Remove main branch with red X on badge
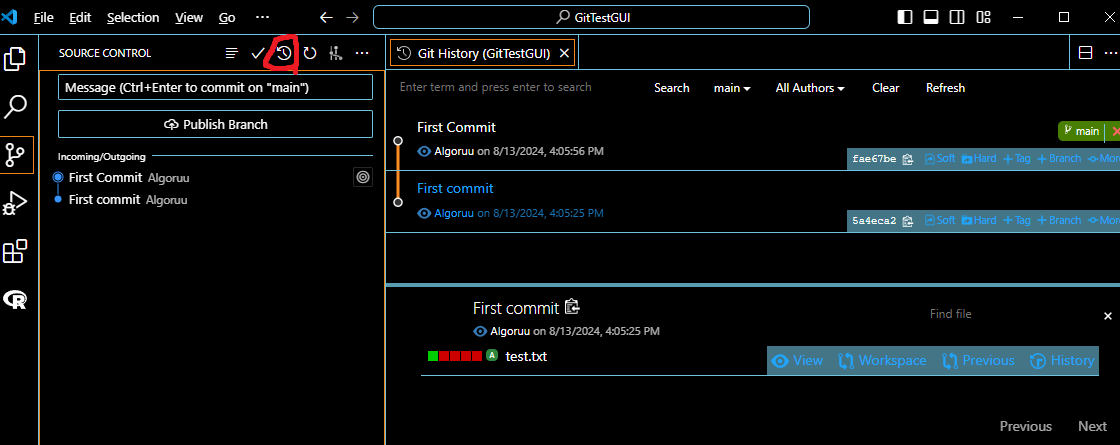 1116,131
